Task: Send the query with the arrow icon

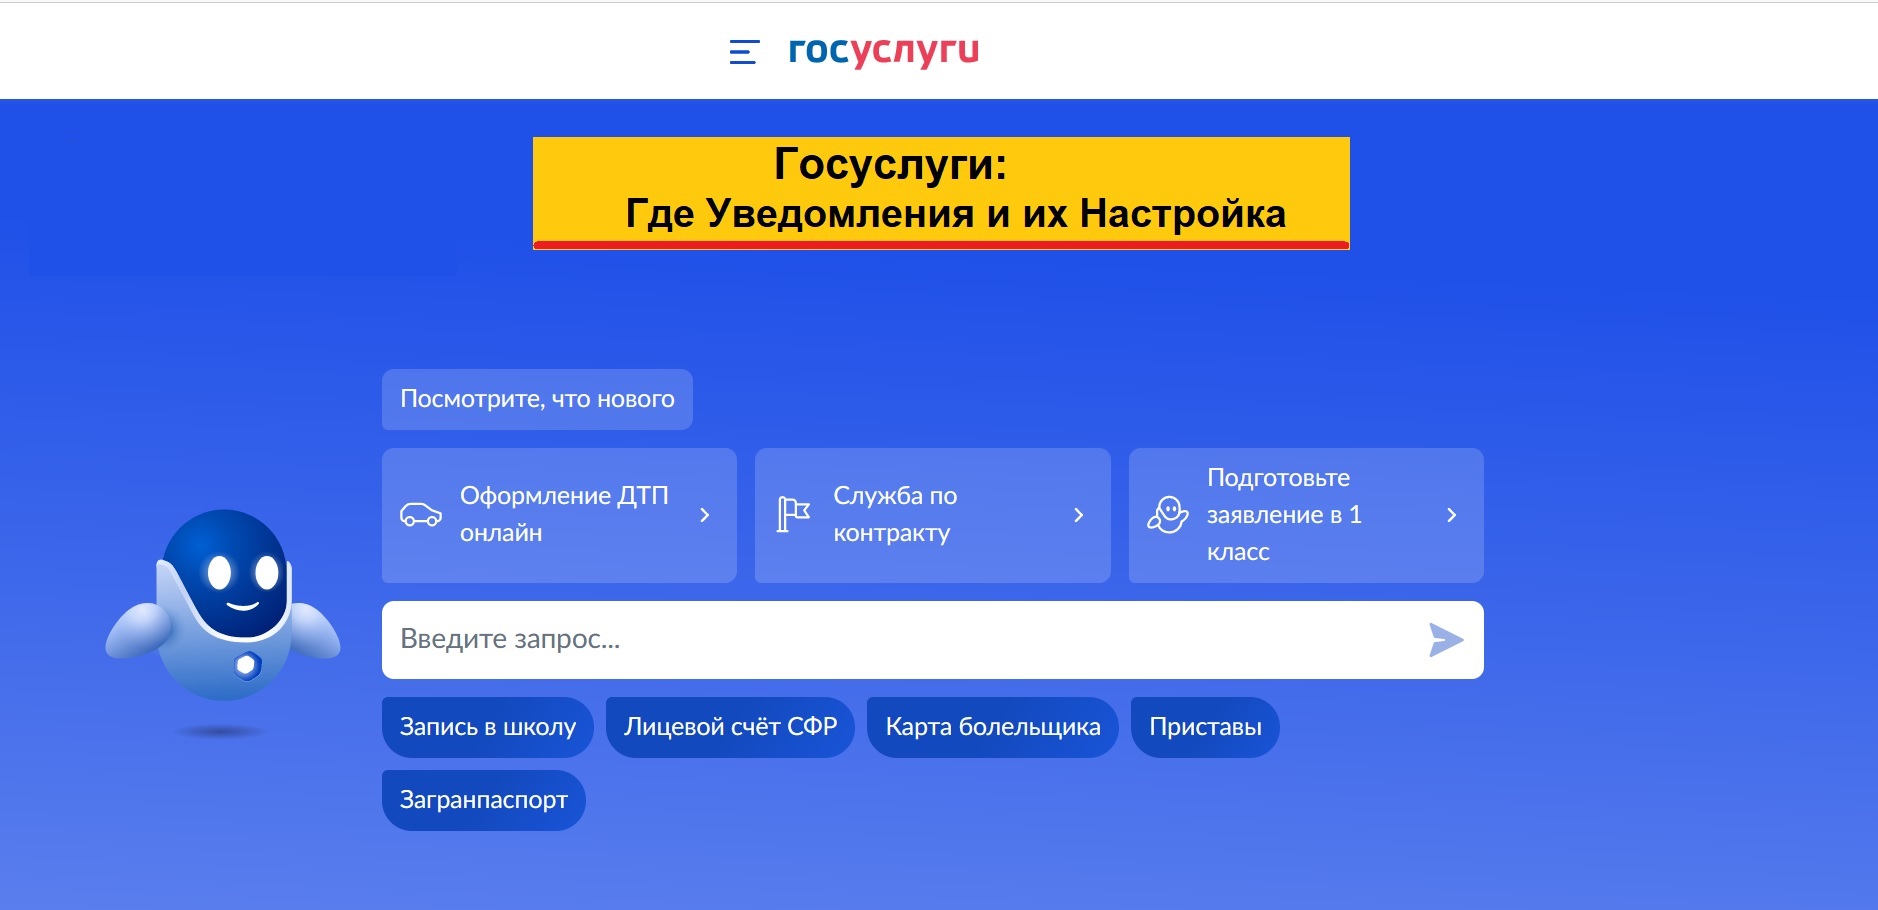Action: click(1446, 640)
